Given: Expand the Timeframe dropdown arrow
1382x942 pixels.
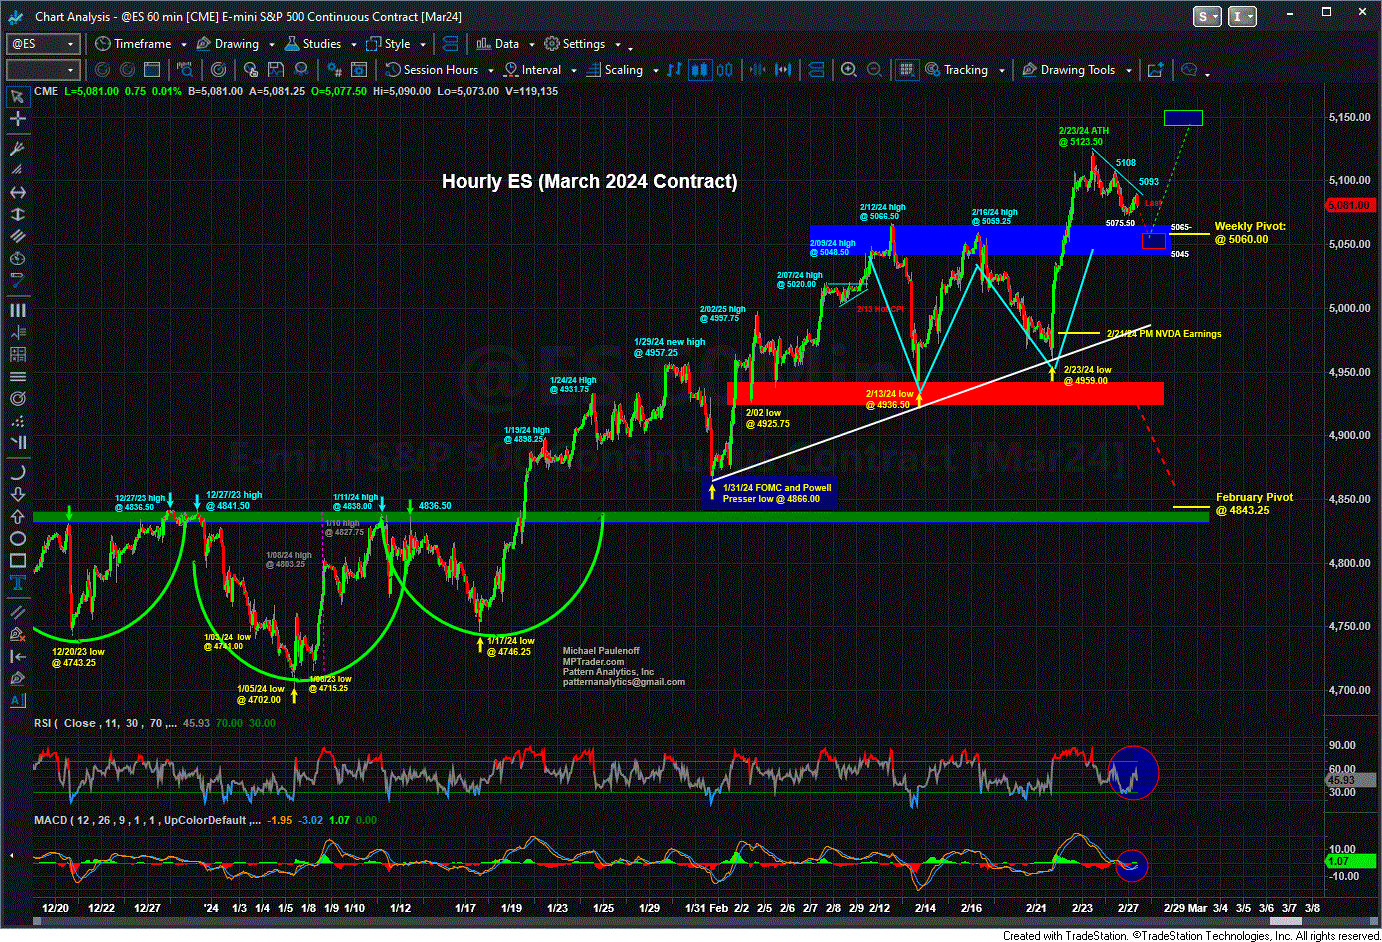Looking at the screenshot, I should tap(182, 44).
